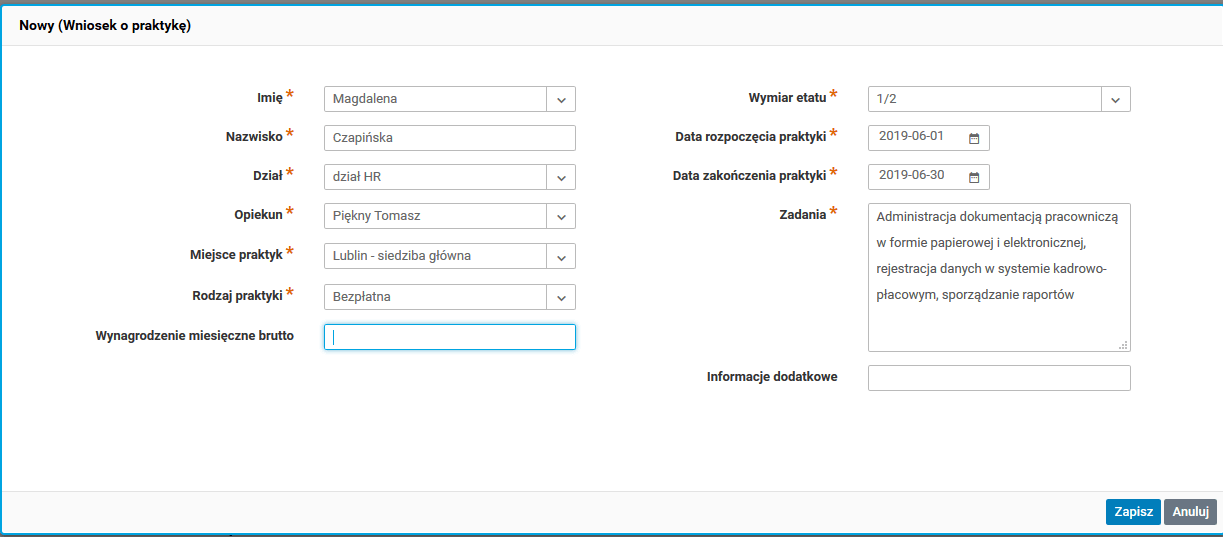1223x537 pixels.
Task: Expand the Opiekun dropdown
Action: click(x=561, y=216)
